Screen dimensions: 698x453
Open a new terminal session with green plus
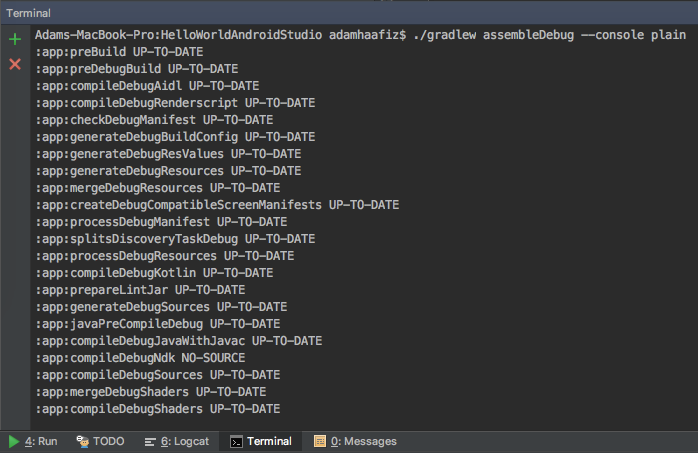(x=15, y=39)
